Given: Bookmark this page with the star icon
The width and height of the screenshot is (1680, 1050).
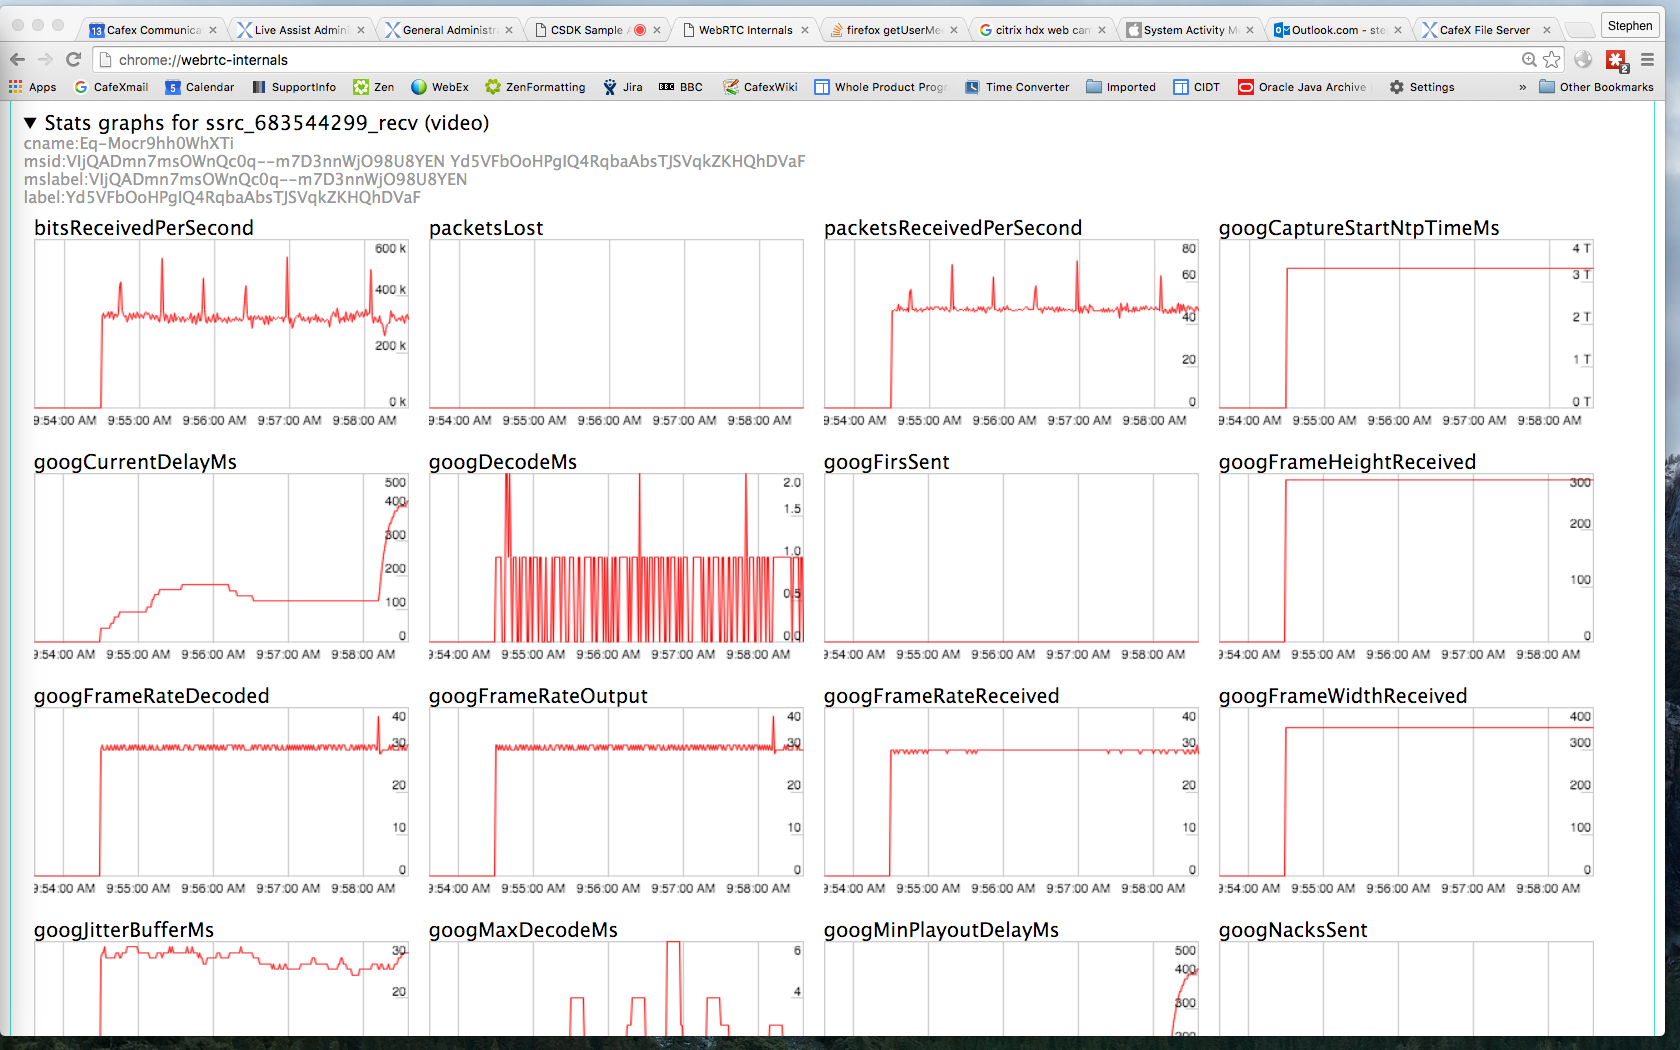Looking at the screenshot, I should click(1551, 60).
